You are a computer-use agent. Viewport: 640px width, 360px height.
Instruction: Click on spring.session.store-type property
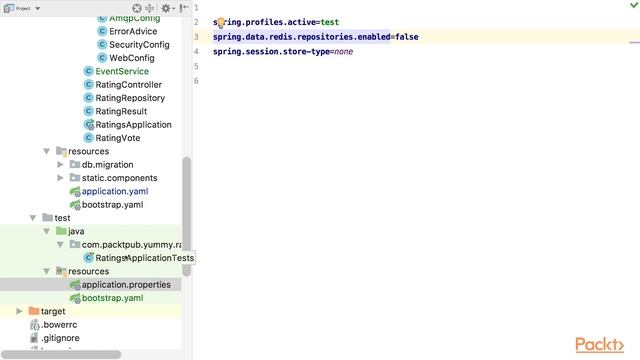(271, 51)
